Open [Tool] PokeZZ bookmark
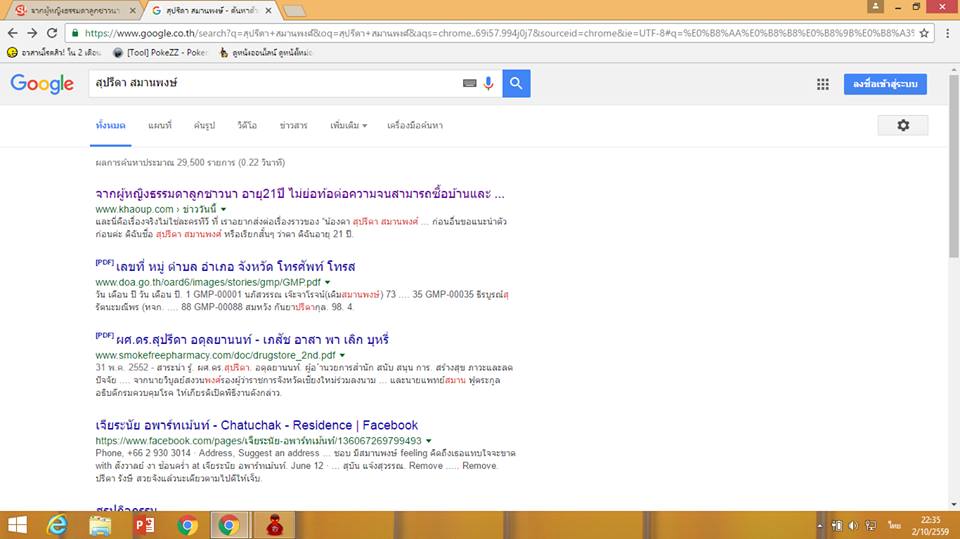The width and height of the screenshot is (960, 539). click(160, 53)
